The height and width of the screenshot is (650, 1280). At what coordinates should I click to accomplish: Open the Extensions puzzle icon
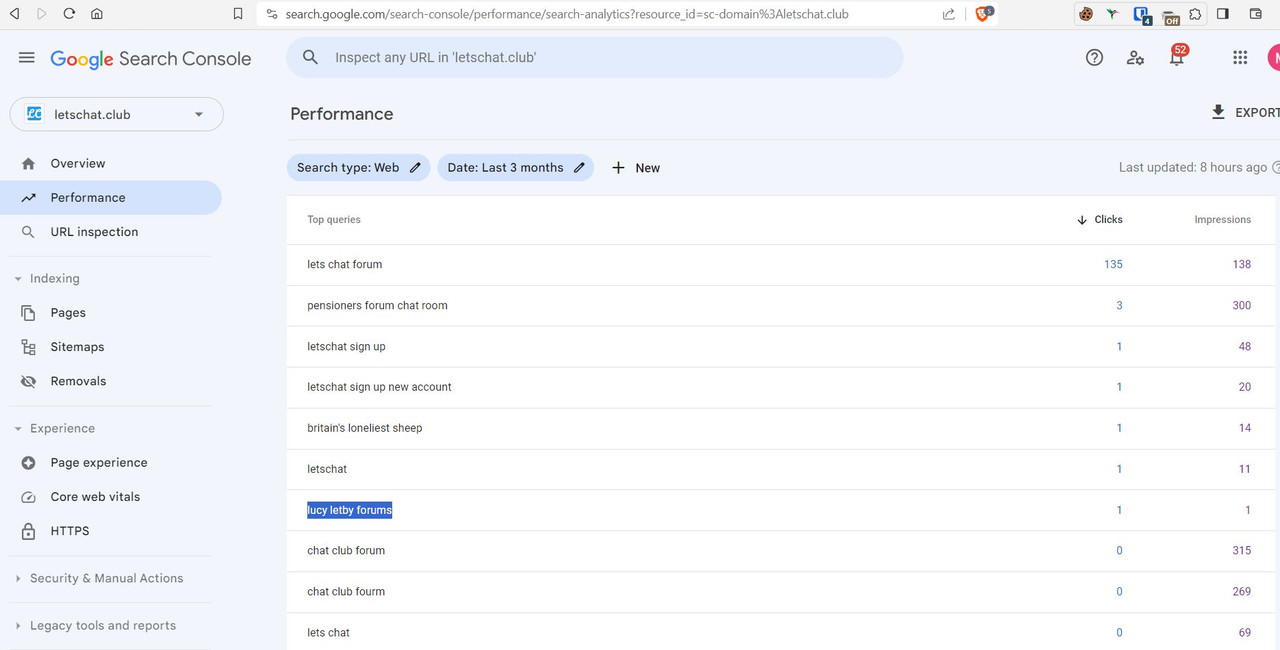click(1196, 14)
